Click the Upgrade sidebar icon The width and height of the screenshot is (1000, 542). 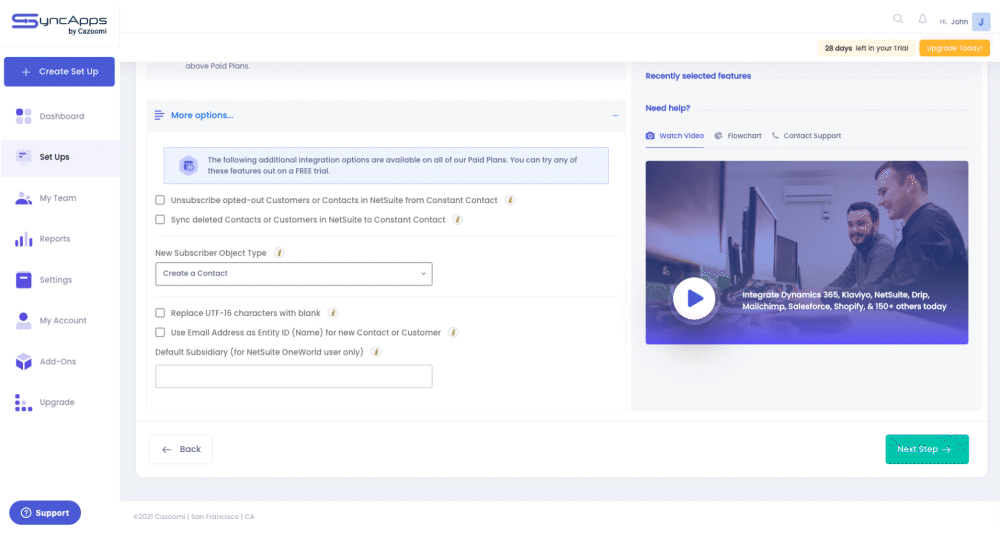click(x=24, y=402)
